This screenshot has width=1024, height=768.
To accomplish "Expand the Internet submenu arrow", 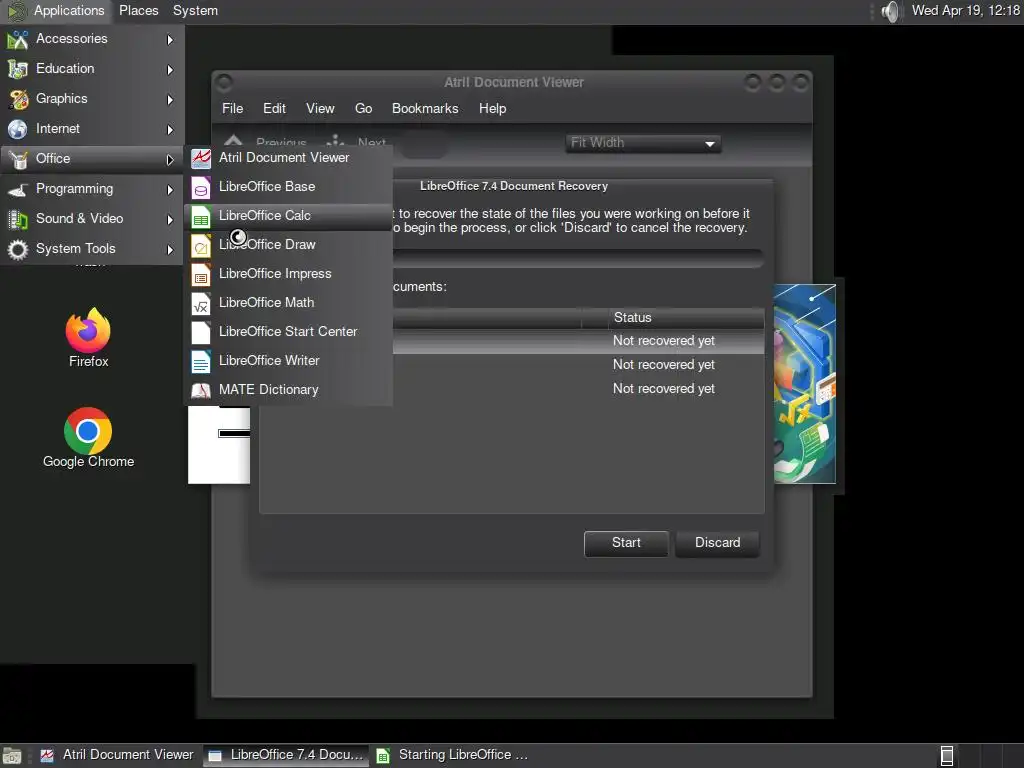I will point(170,129).
